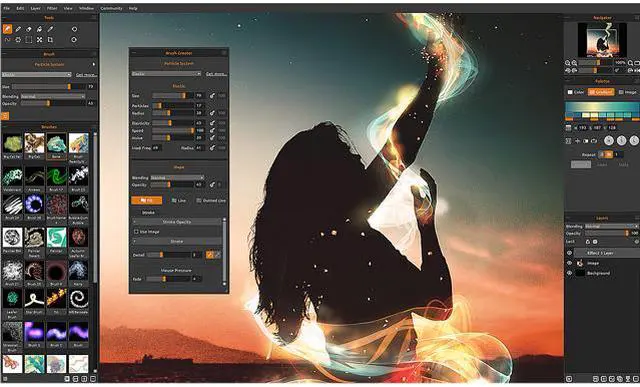The image size is (640, 387).
Task: Open Blending dropdown in Brush panel
Action: (x=53, y=96)
